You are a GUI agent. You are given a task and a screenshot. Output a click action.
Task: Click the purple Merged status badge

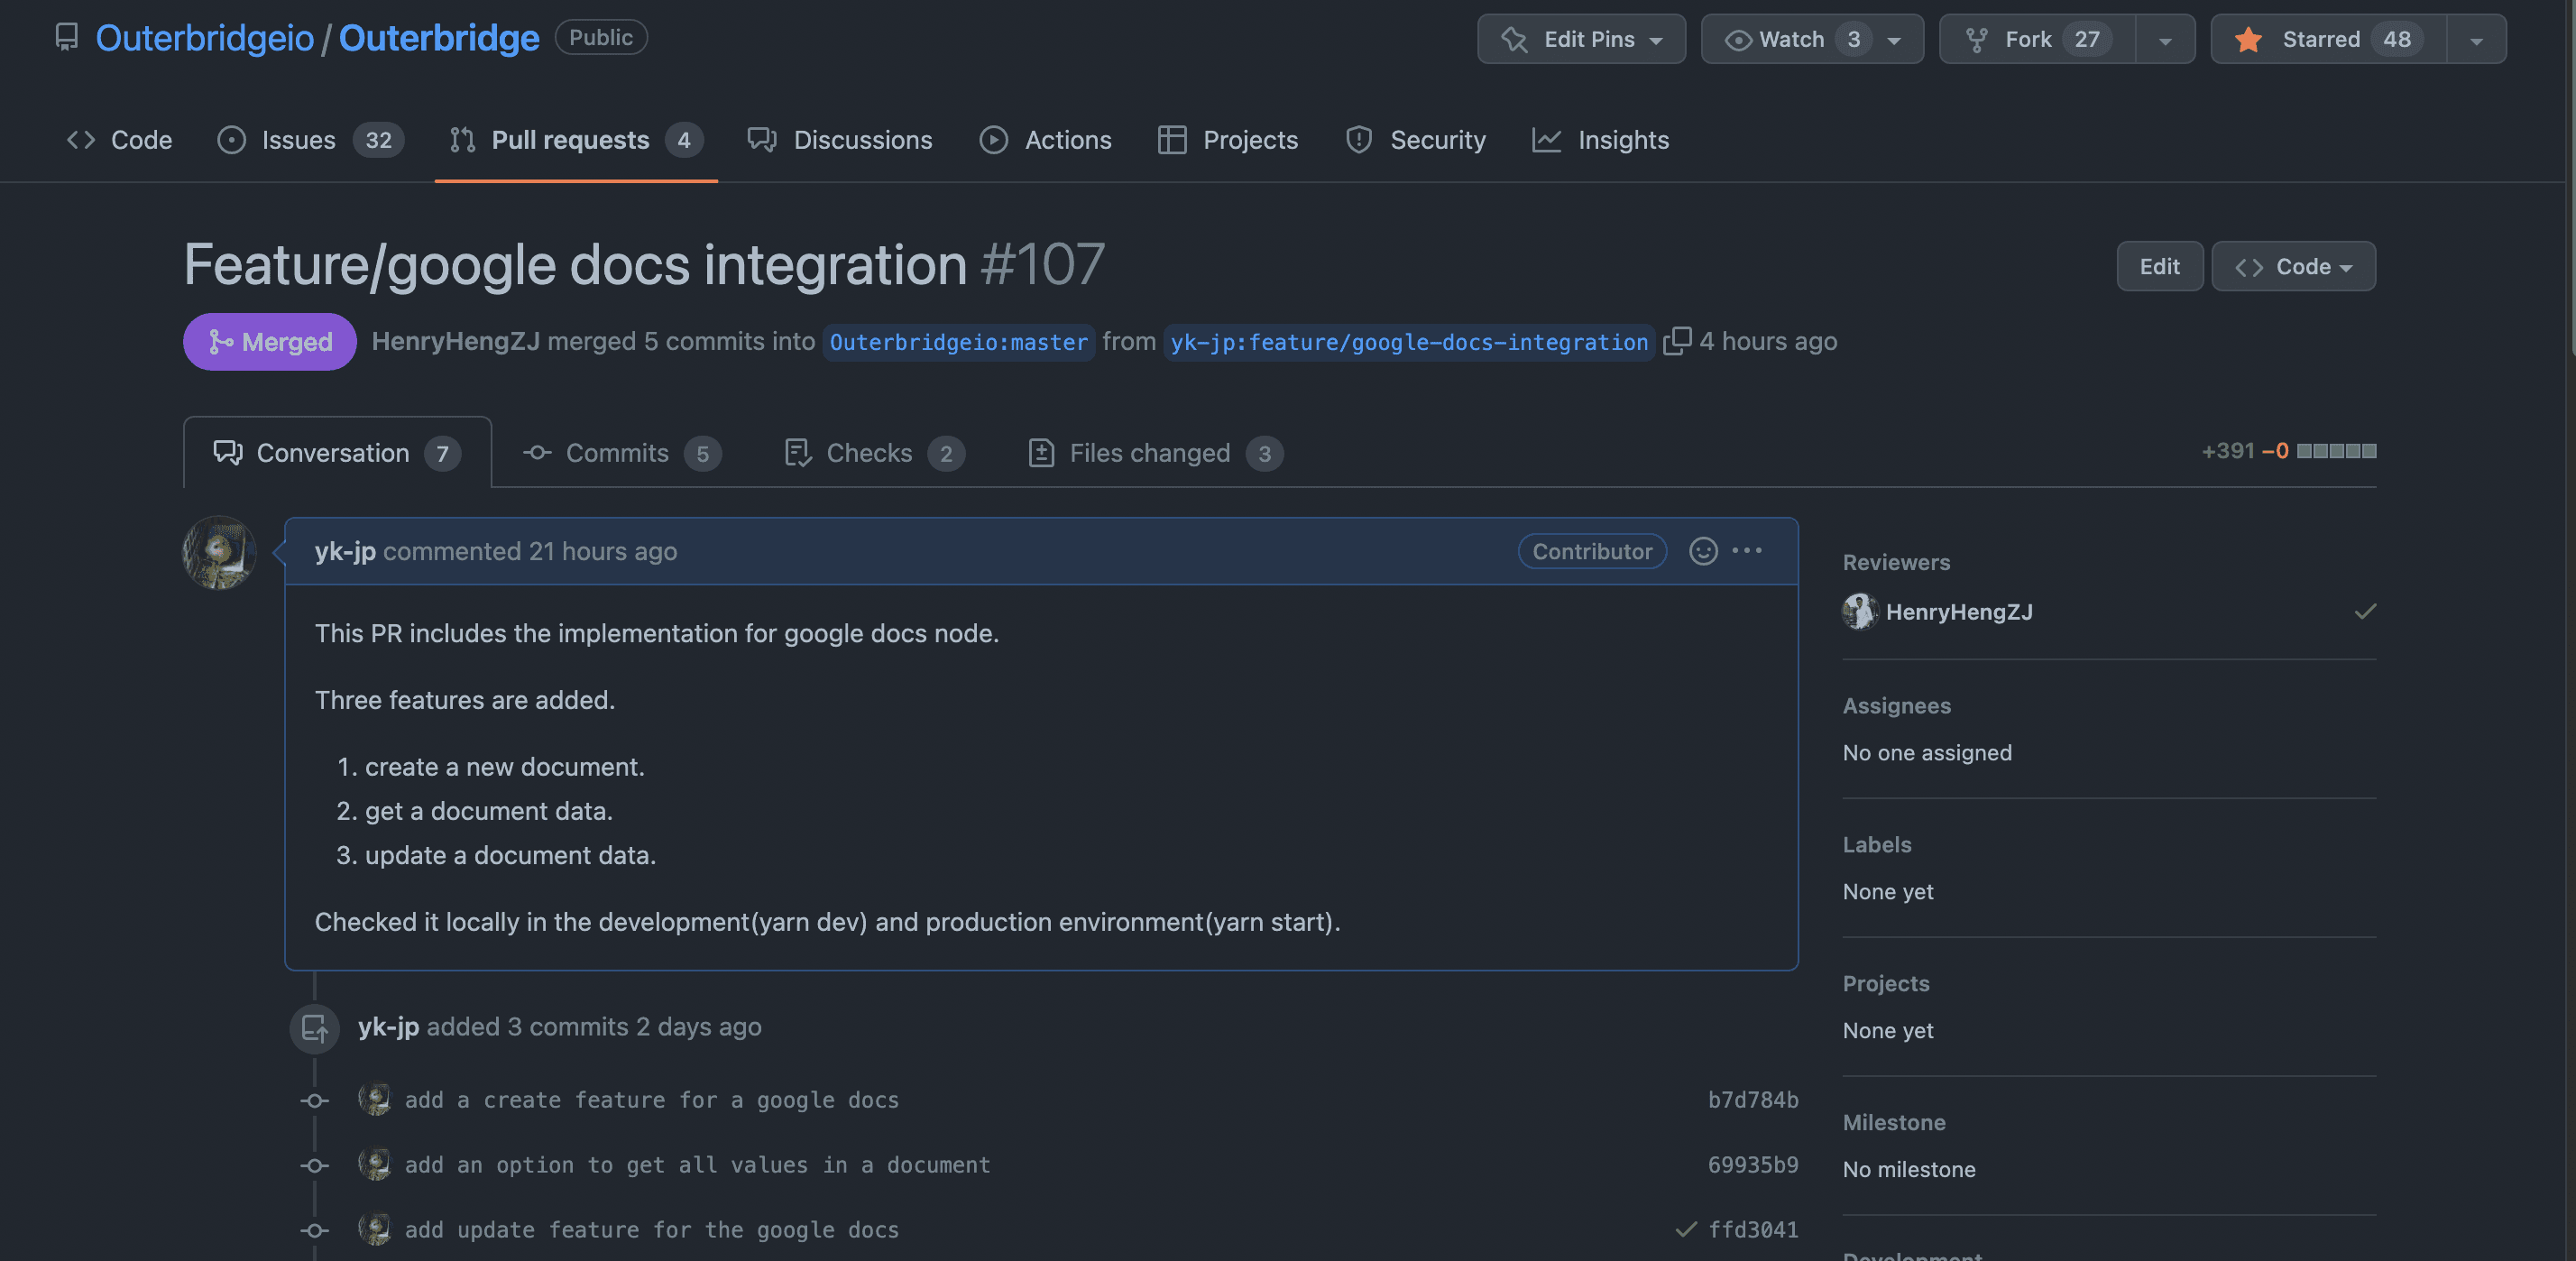[x=269, y=342]
